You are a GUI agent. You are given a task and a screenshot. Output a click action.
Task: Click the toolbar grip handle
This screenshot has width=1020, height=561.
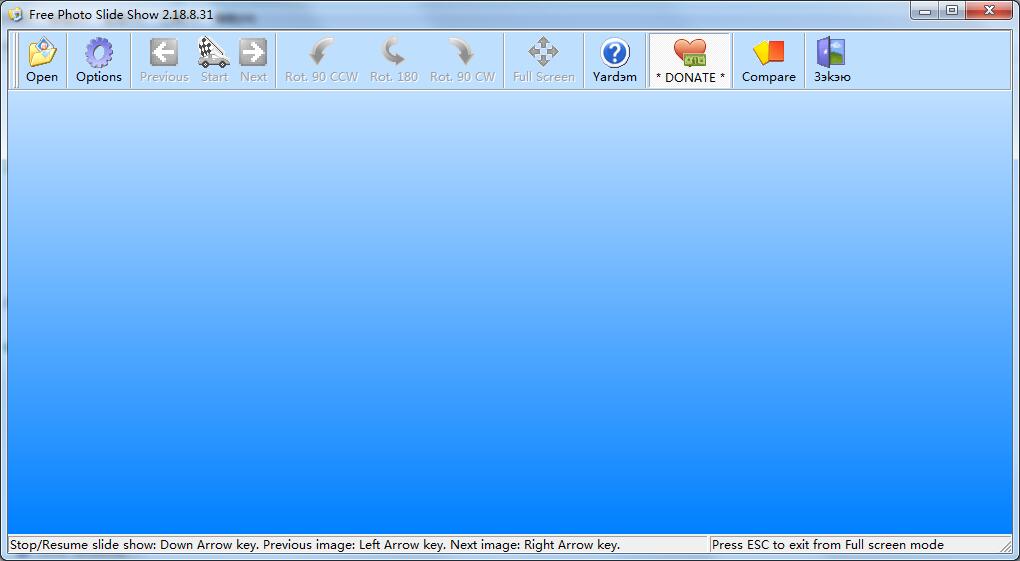coord(16,61)
